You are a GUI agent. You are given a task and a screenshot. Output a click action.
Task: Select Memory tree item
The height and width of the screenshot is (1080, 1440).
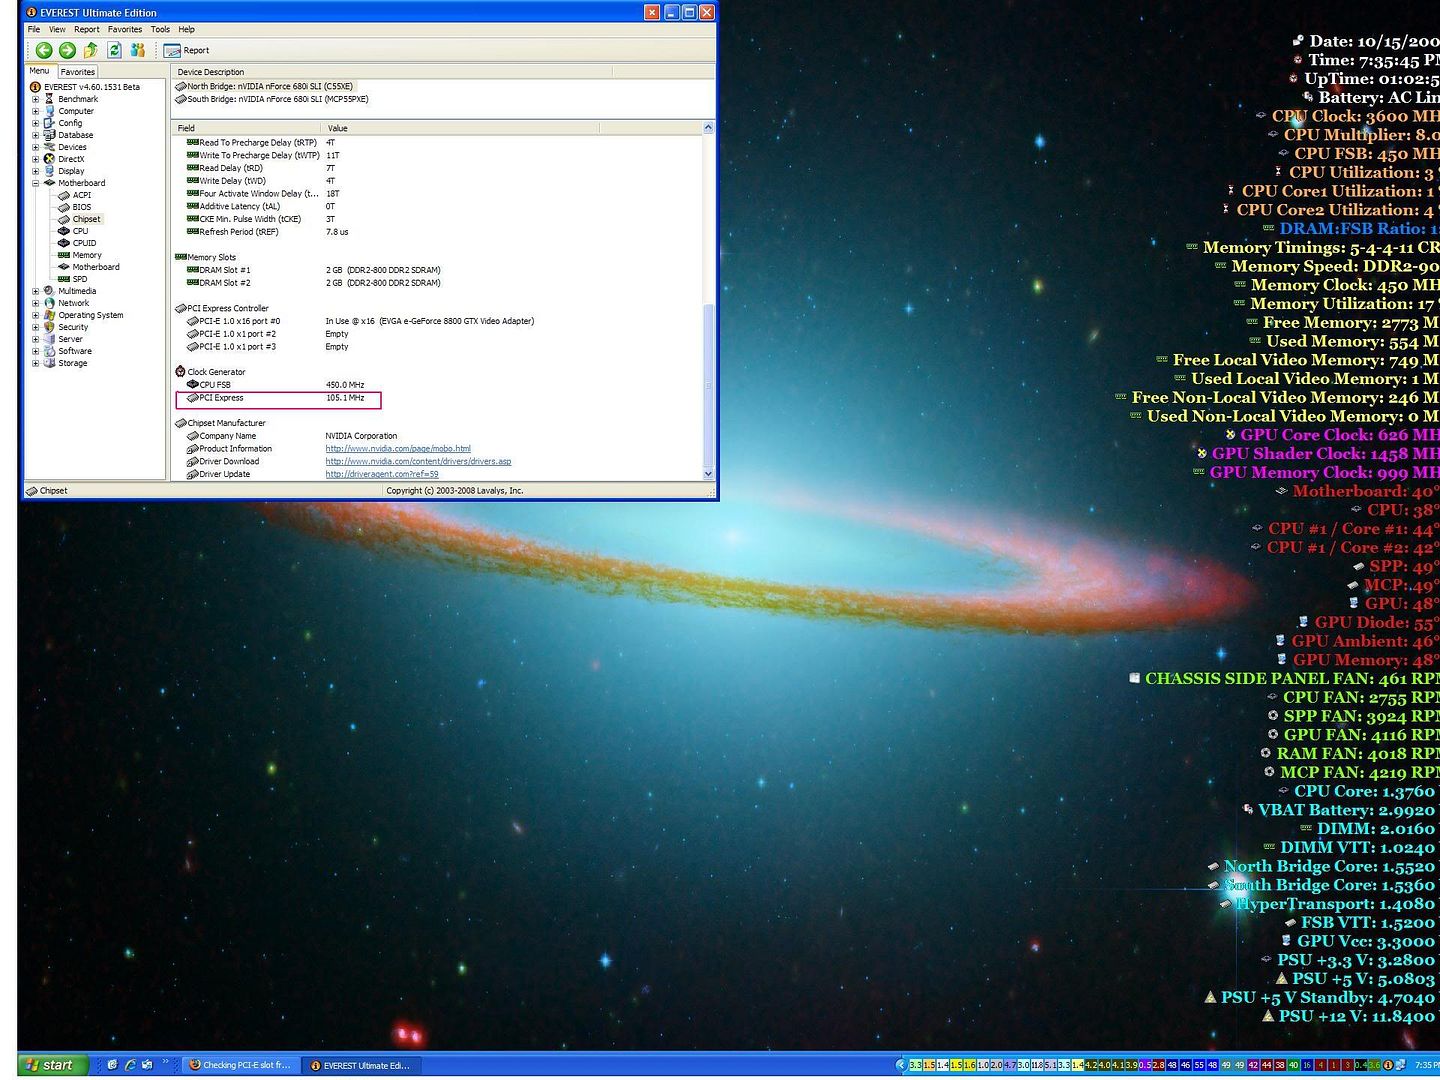87,255
